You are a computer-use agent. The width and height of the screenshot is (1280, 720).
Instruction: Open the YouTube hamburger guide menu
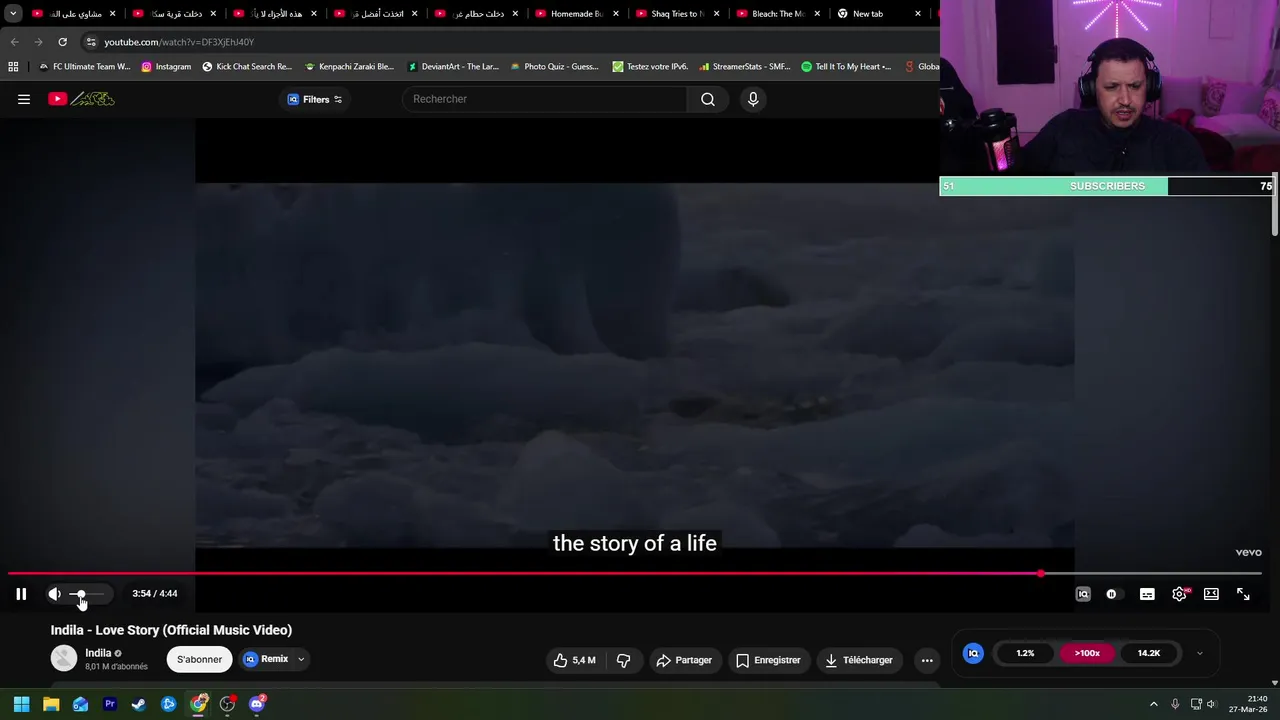(x=24, y=99)
